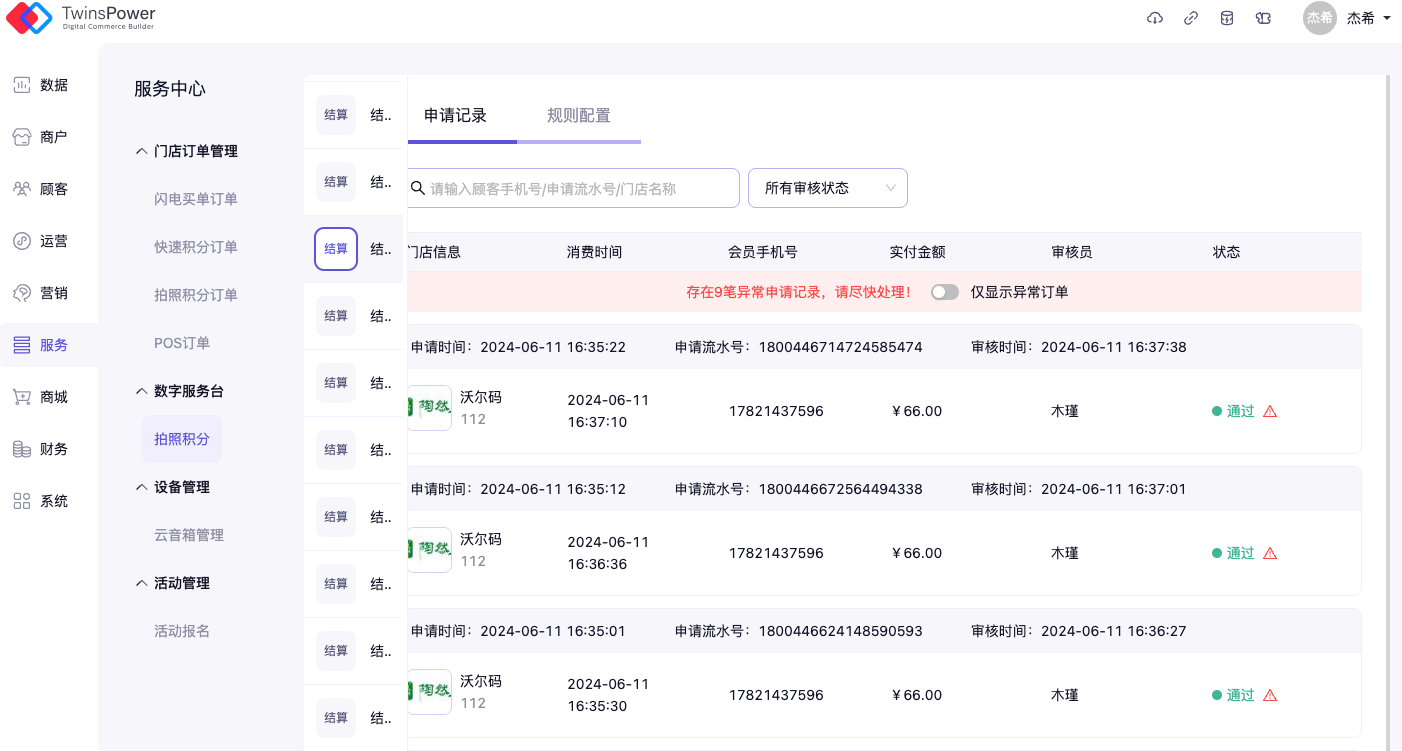Switch to the 规则配置 tab
The height and width of the screenshot is (751, 1402).
pyautogui.click(x=578, y=115)
